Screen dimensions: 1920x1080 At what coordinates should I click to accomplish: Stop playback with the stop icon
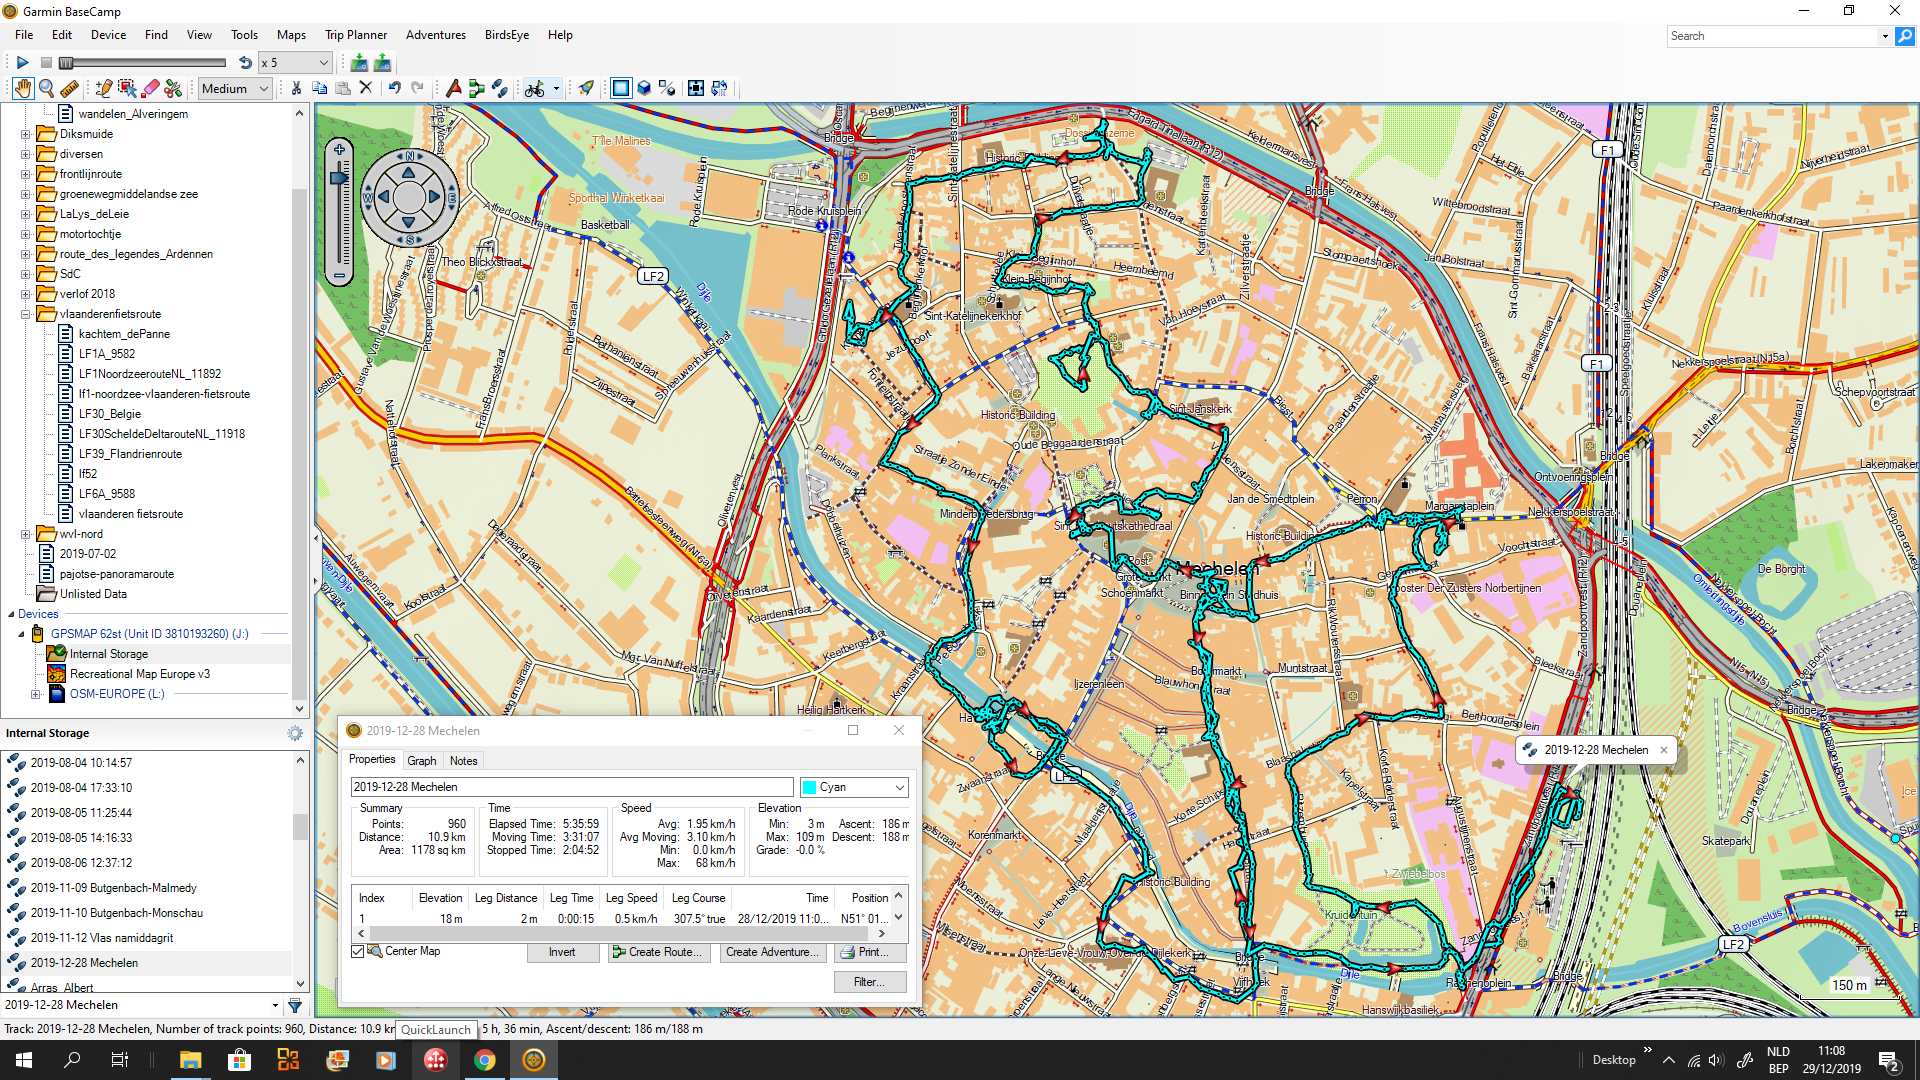(x=46, y=63)
